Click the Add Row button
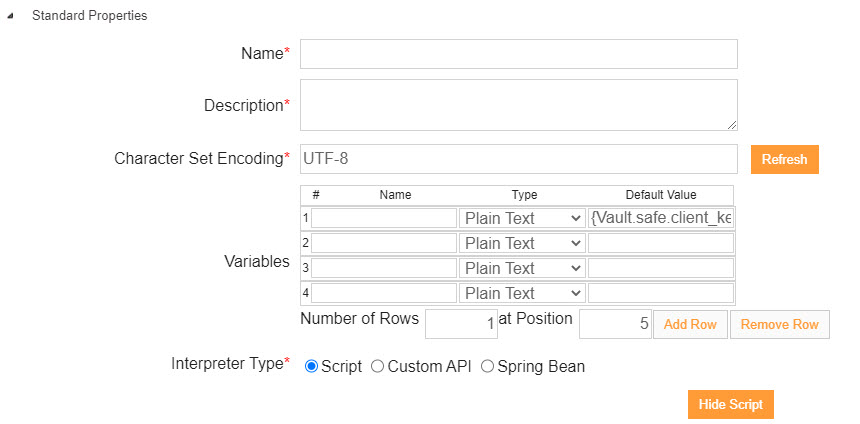Image resolution: width=860 pixels, height=424 pixels. (x=690, y=324)
